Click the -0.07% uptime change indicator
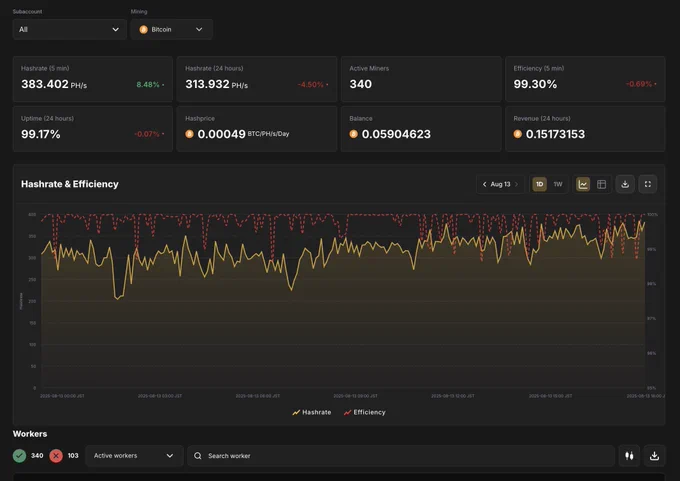 coord(147,134)
